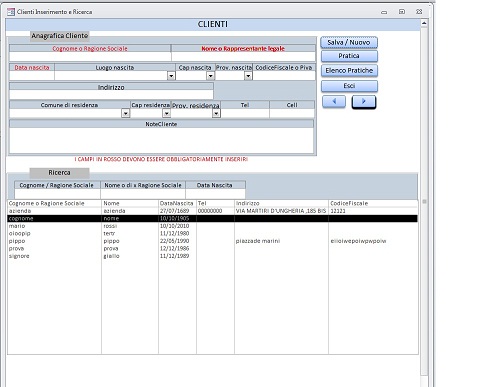Click the Indirizzo input field
This screenshot has height=387, width=504.
point(111,95)
